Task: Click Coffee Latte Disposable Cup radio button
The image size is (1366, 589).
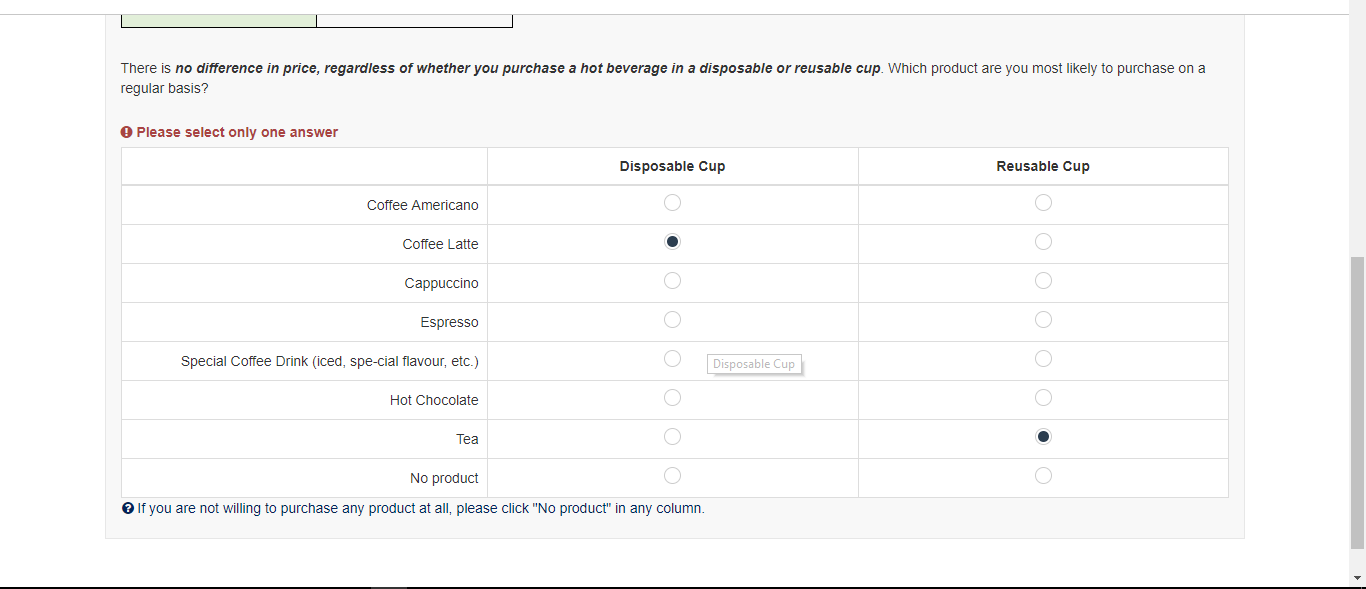Action: click(x=672, y=242)
